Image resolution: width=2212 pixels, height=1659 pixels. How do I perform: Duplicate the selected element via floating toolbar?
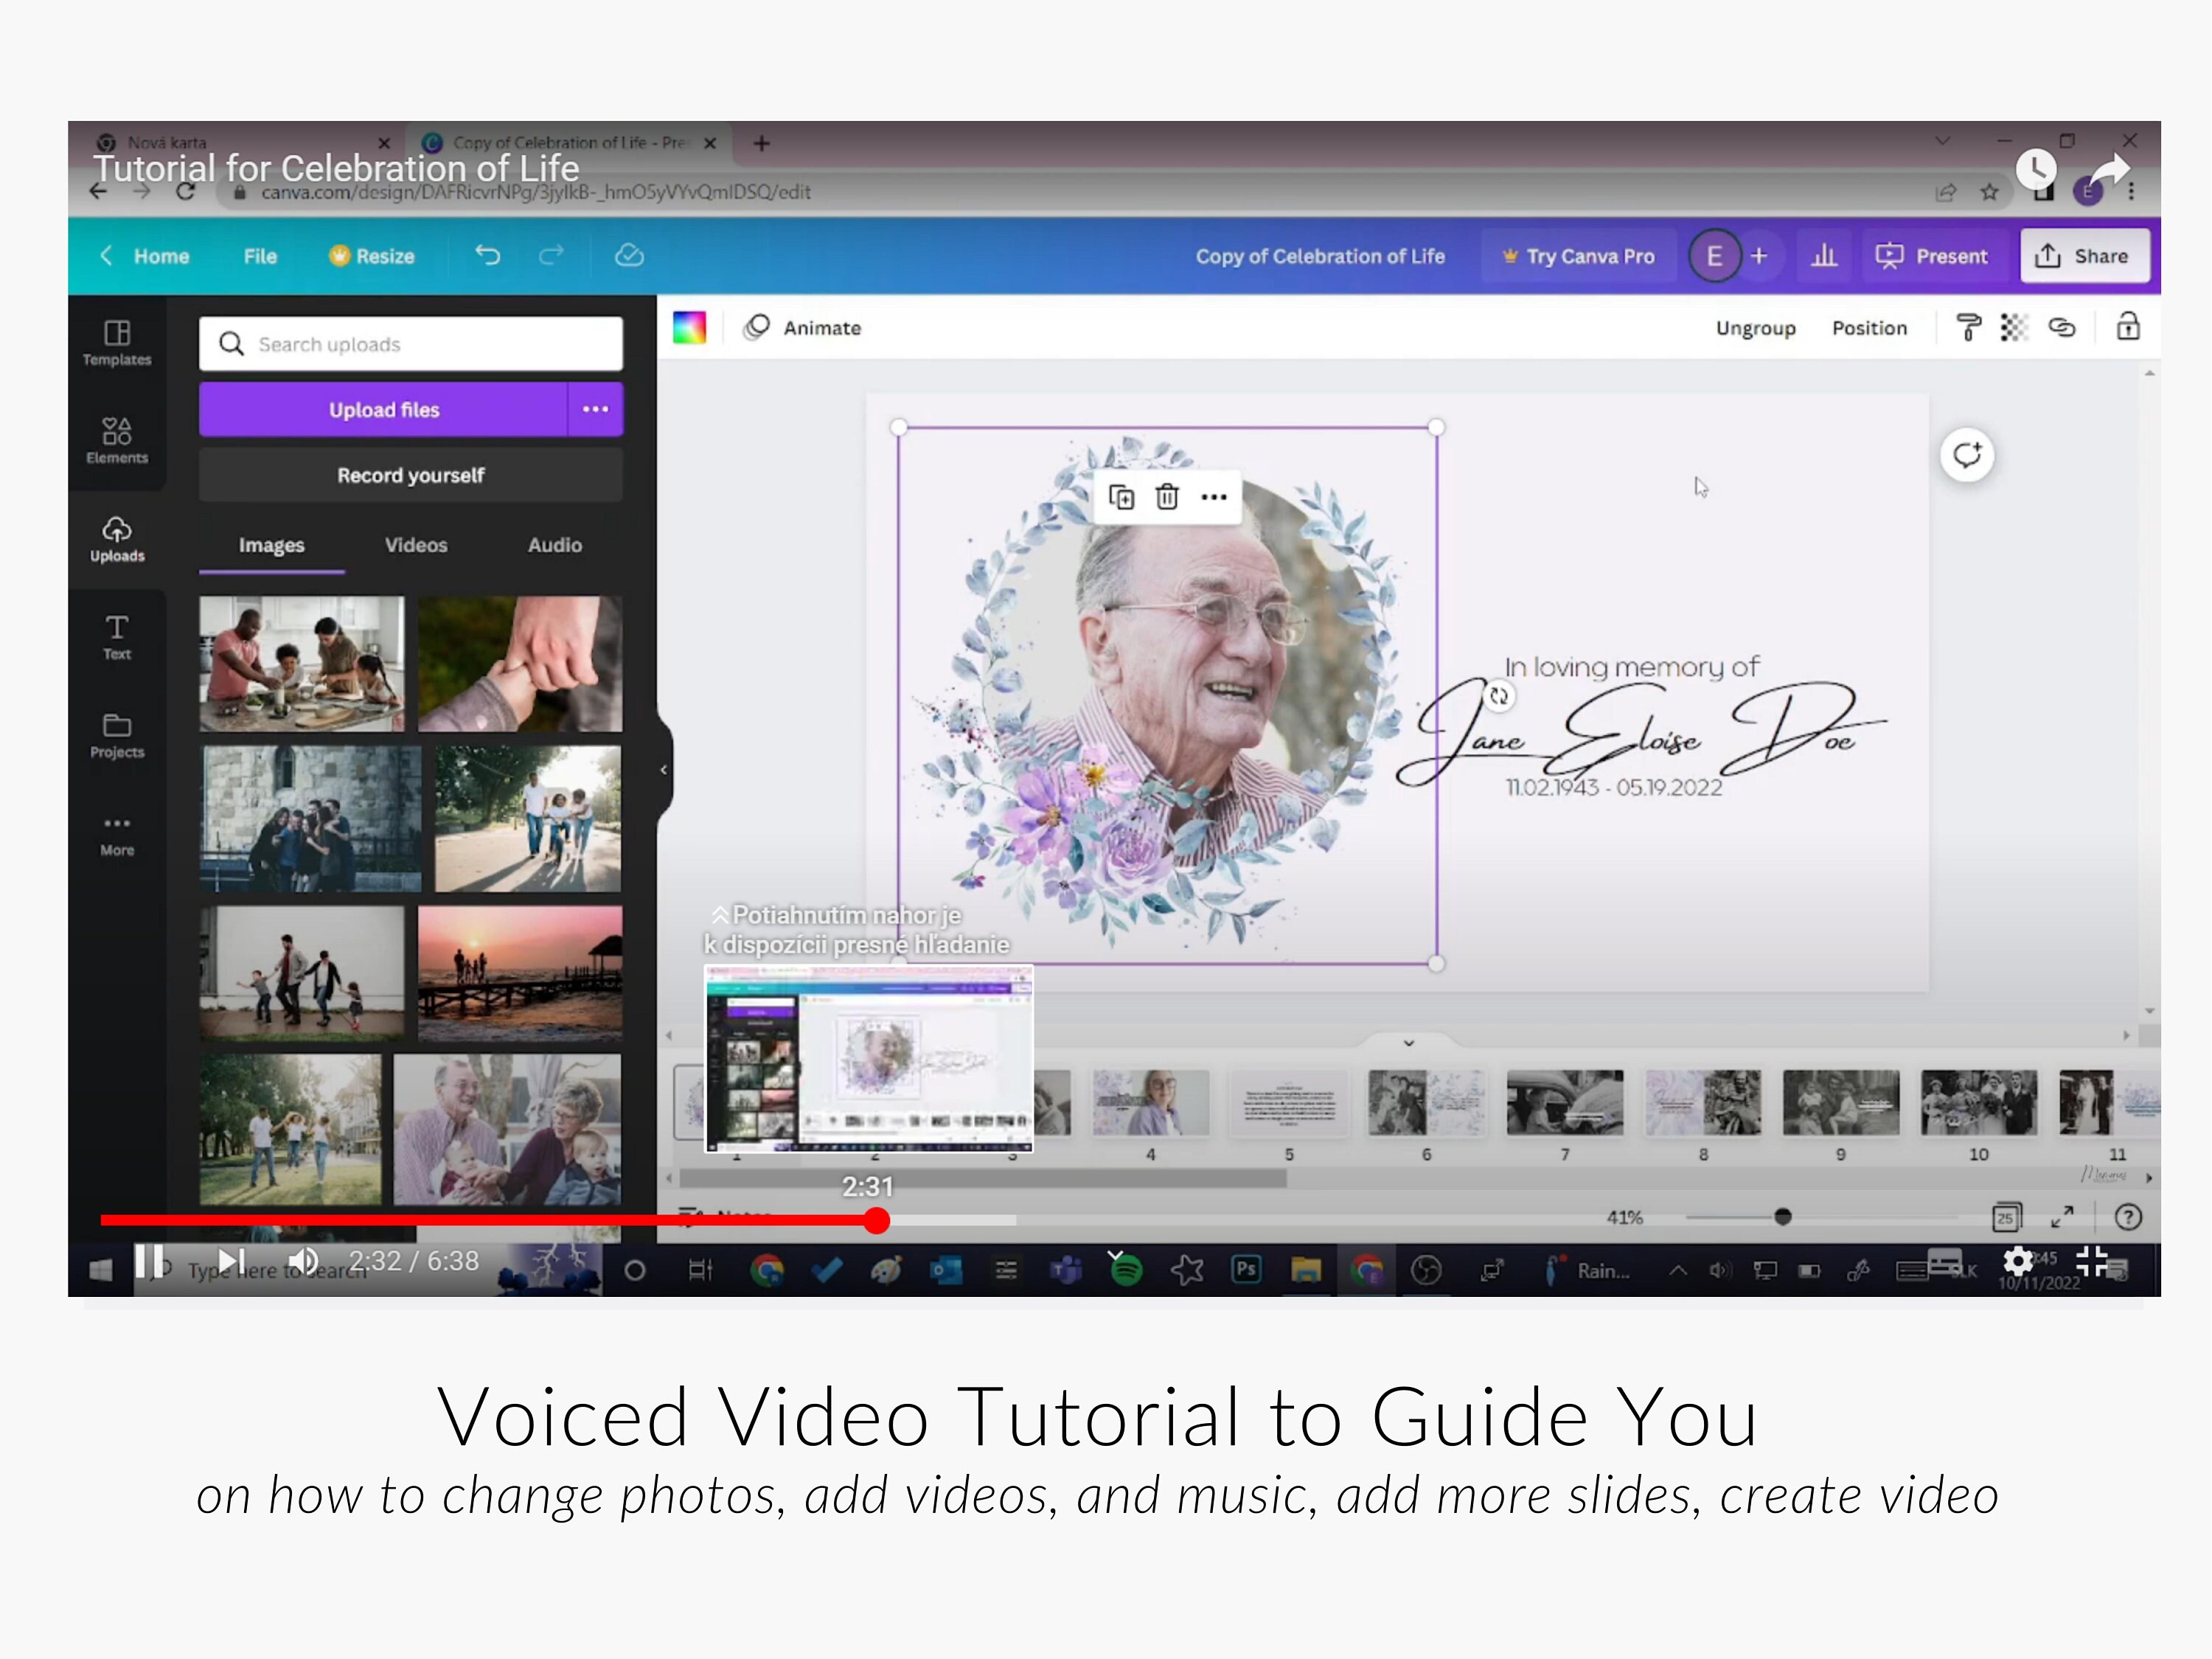[1121, 497]
